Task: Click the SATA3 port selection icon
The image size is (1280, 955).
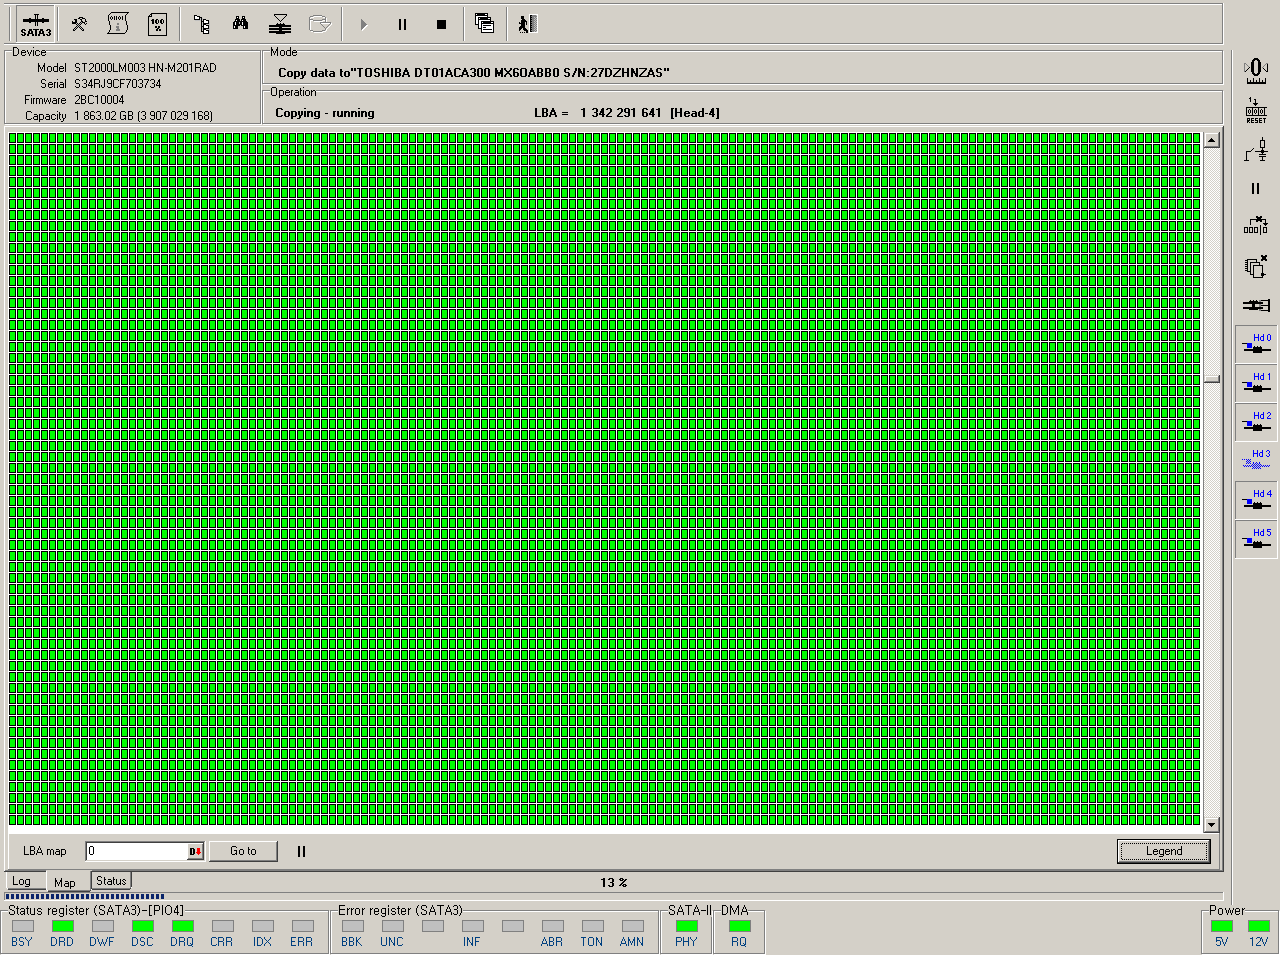Action: [35, 24]
